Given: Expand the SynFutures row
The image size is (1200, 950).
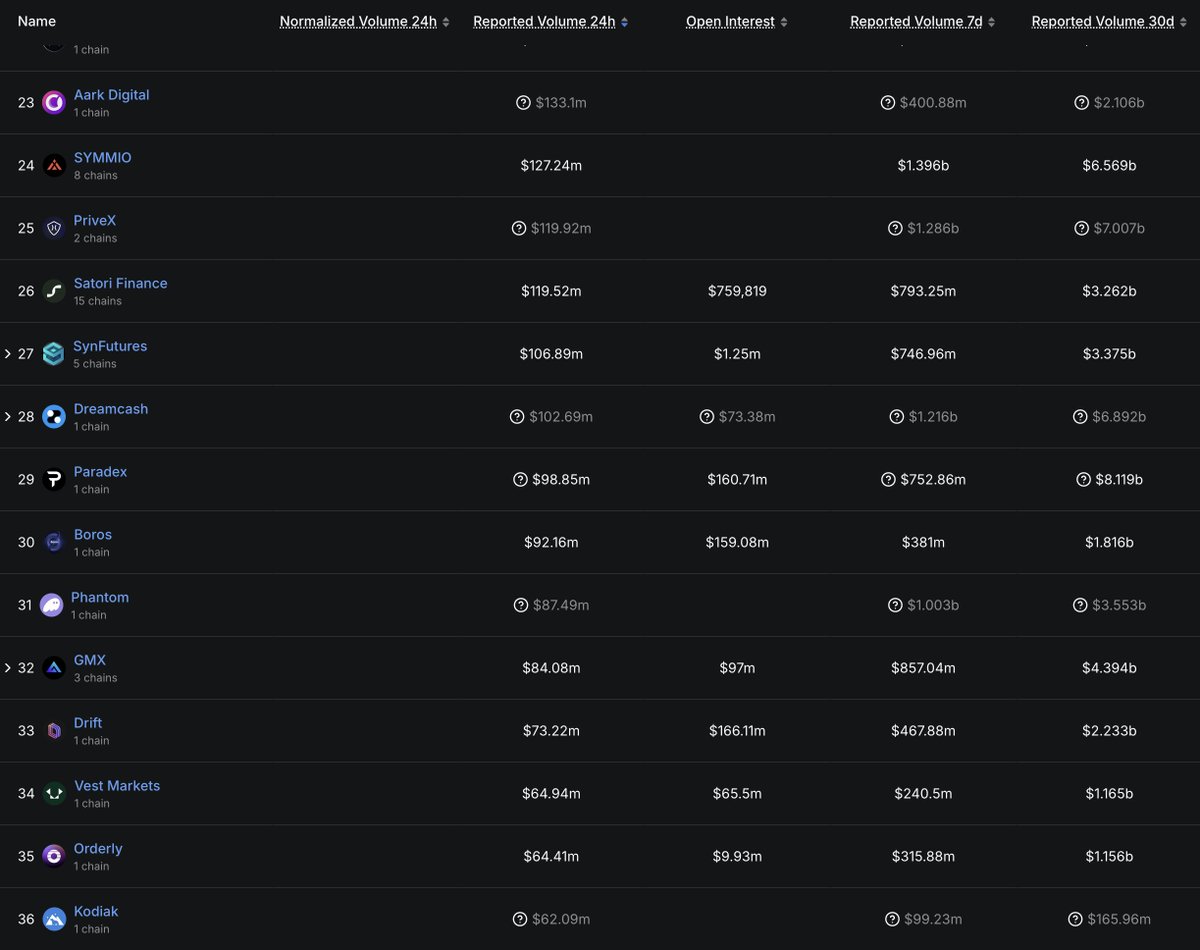Looking at the screenshot, I should [8, 354].
